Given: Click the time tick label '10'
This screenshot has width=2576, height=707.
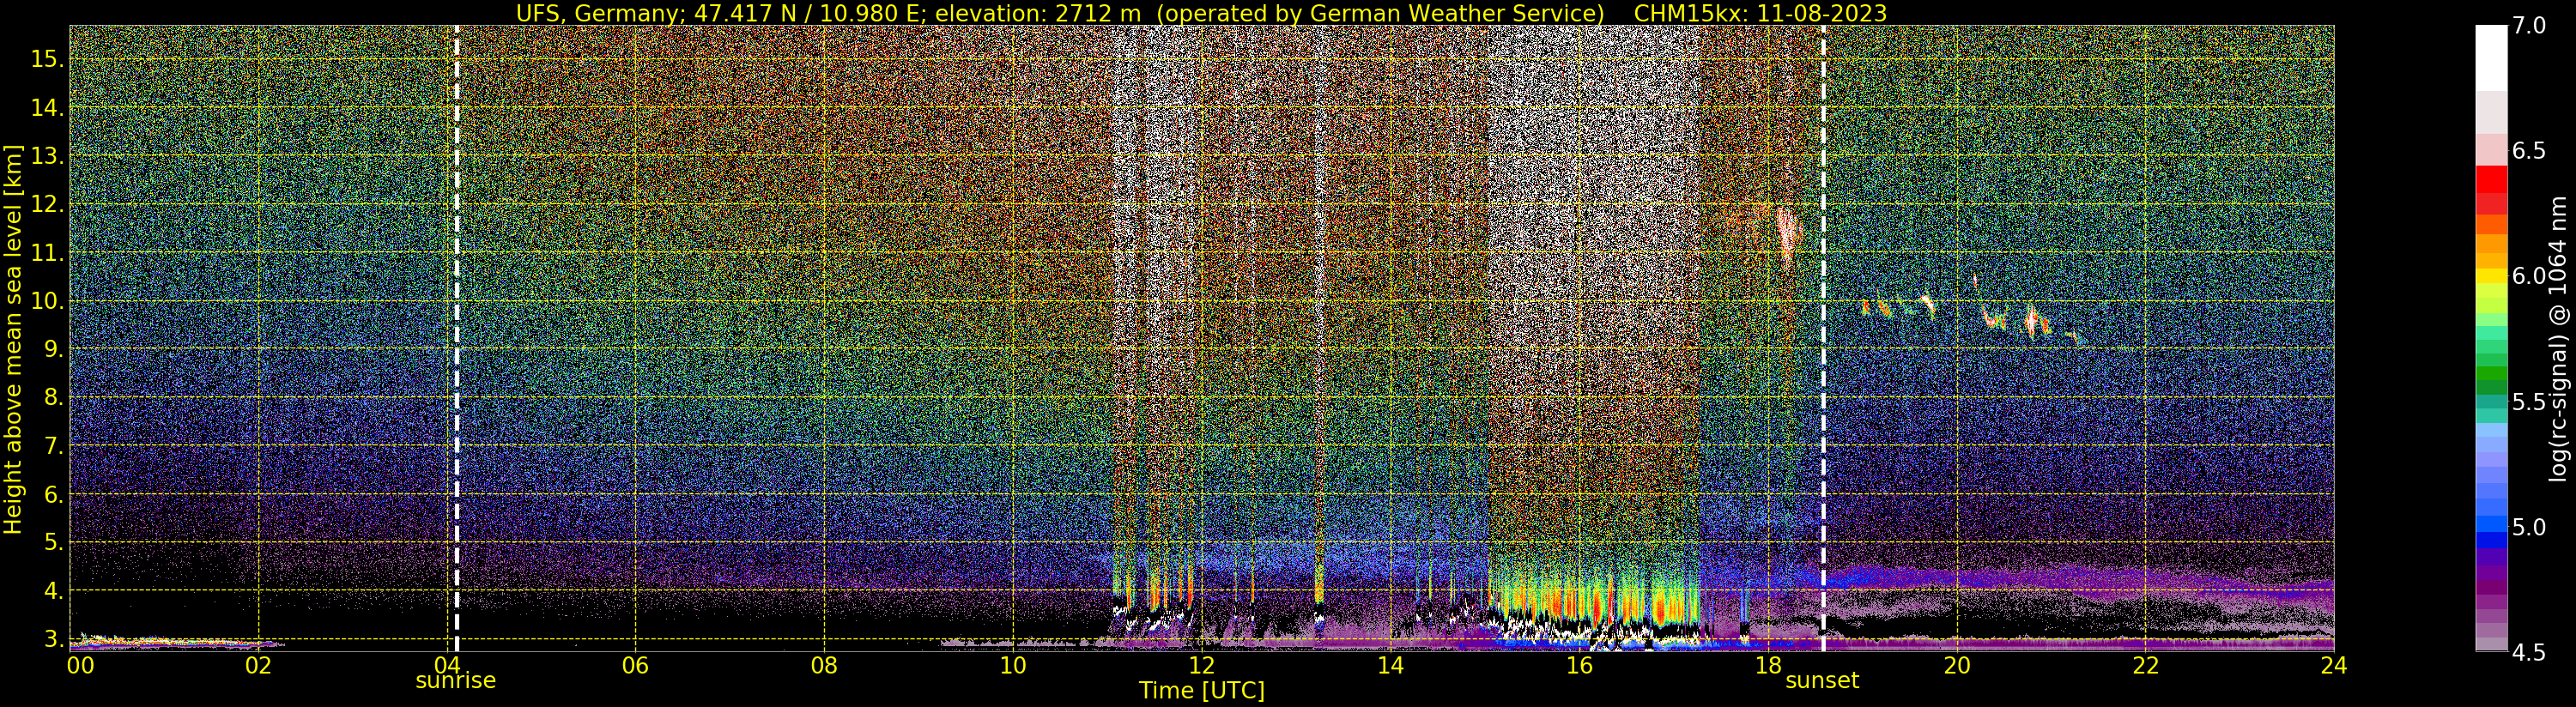Looking at the screenshot, I should (1013, 666).
